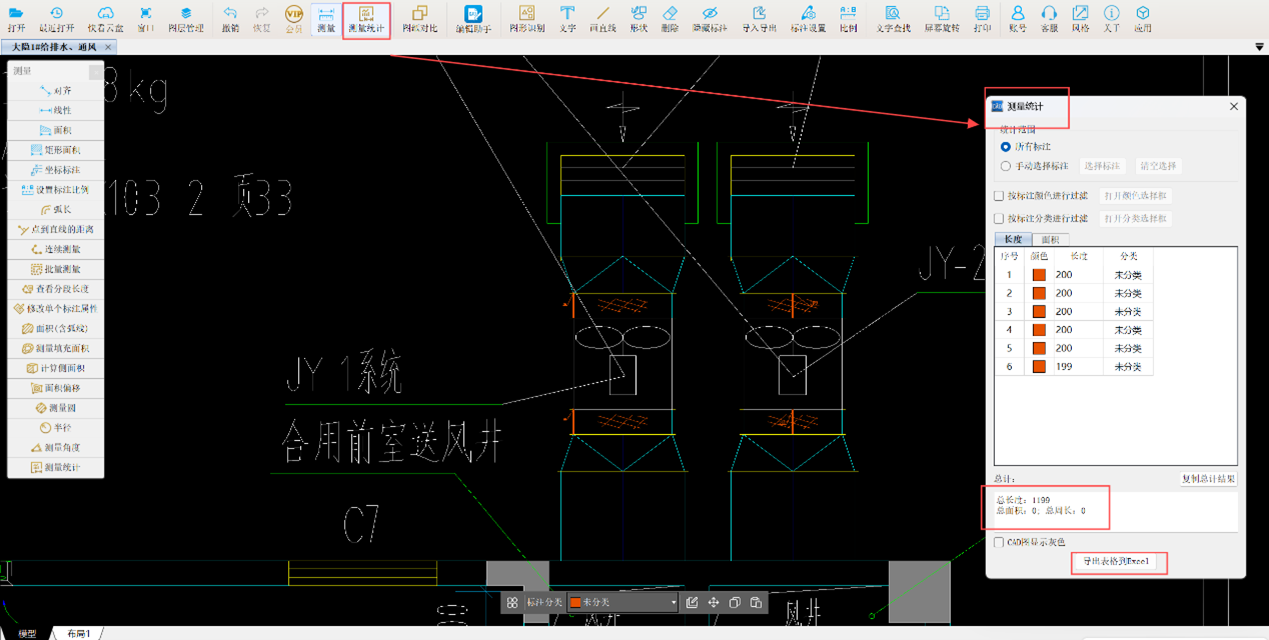Click the 打印 print icon

(x=982, y=18)
